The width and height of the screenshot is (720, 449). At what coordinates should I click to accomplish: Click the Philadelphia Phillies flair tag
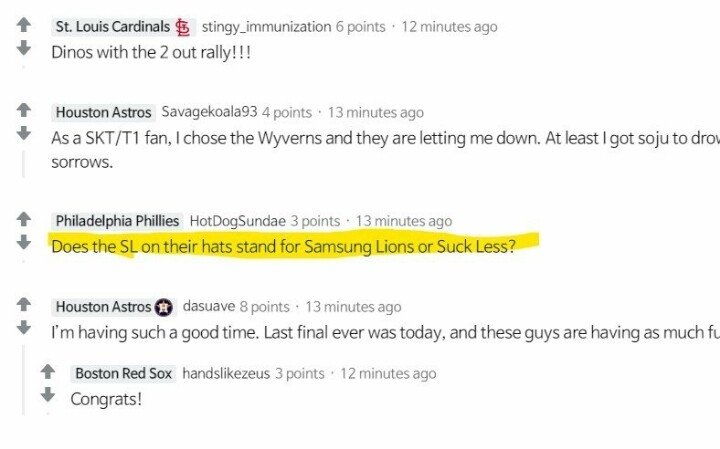point(117,221)
